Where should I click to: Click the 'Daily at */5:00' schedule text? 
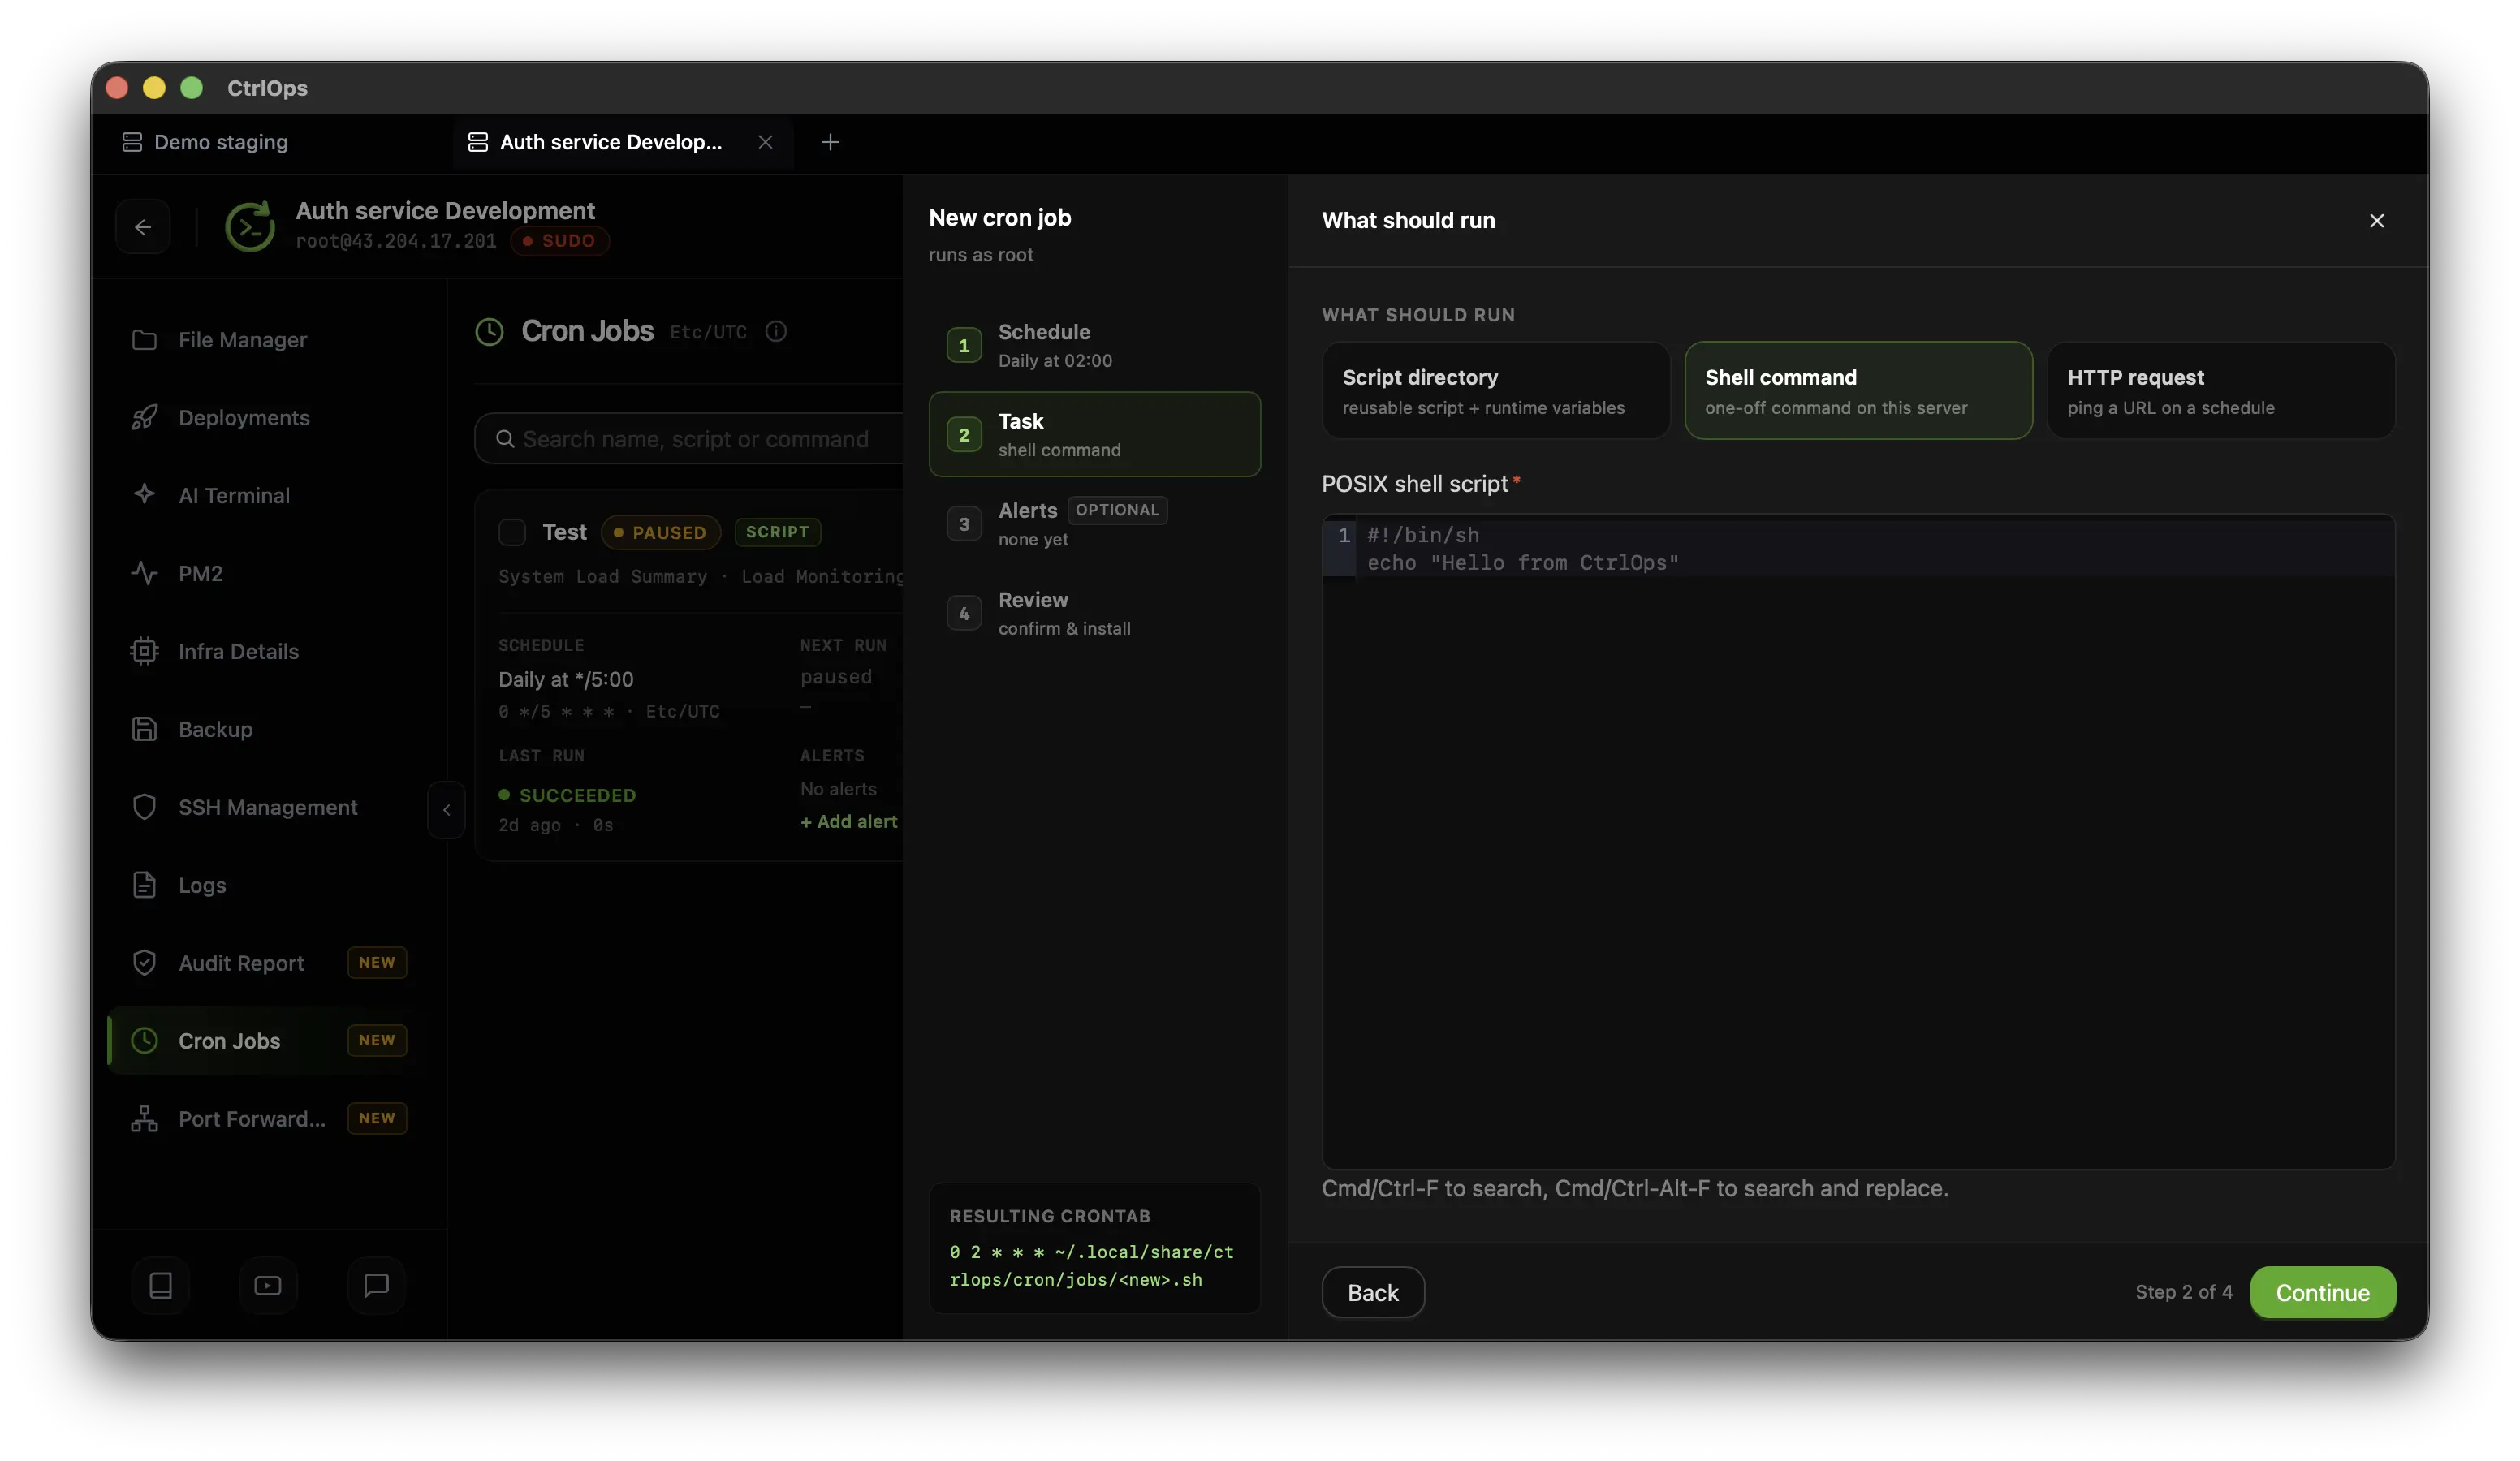566,680
